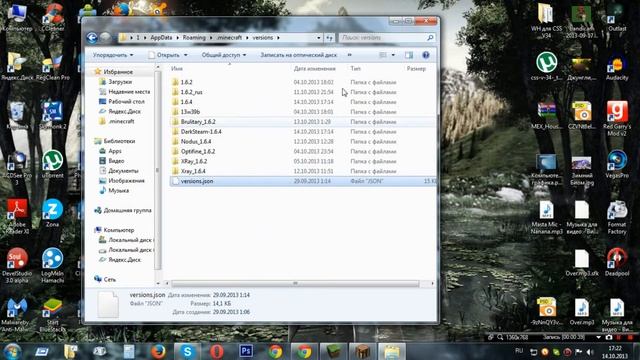Image resolution: width=640 pixels, height=360 pixels.
Task: Sort by the Имя column header
Action: click(177, 69)
